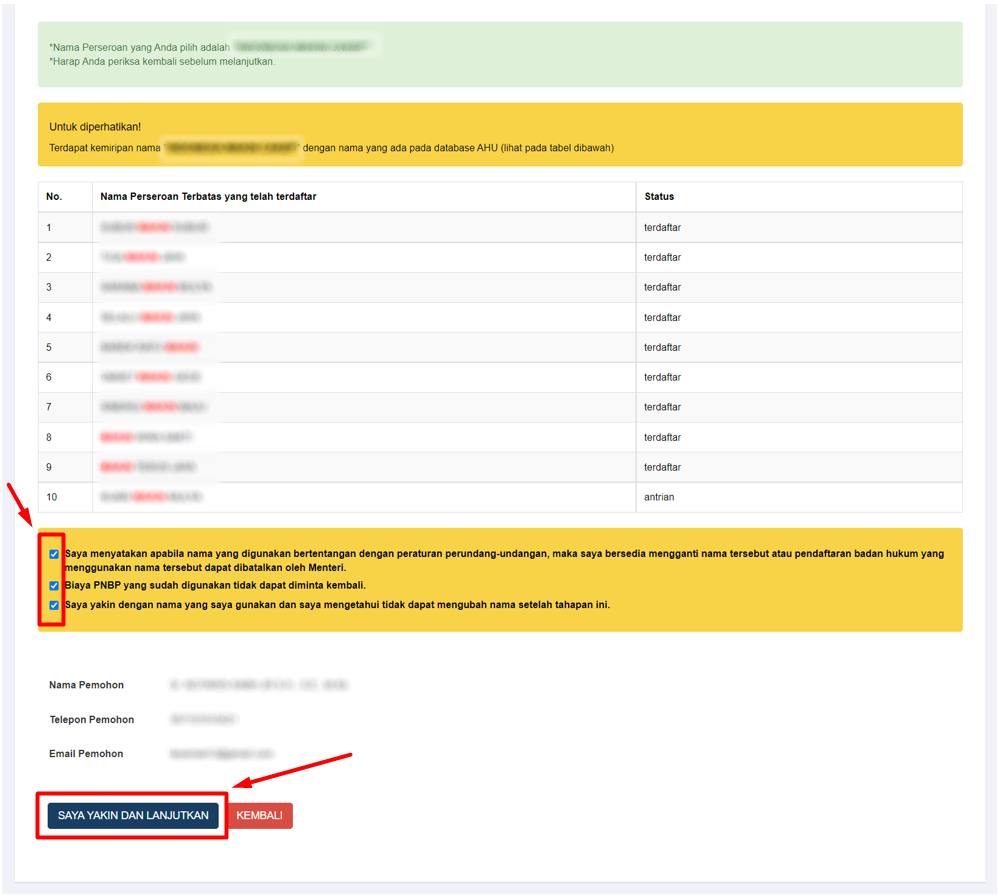Click the blurred Nama Pemohon value
This screenshot has height=896, width=998.
click(x=259, y=686)
